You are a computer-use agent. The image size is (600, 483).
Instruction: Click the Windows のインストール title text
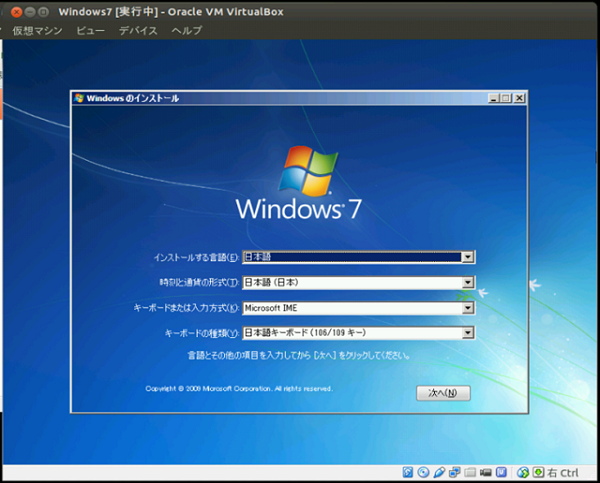(x=133, y=98)
